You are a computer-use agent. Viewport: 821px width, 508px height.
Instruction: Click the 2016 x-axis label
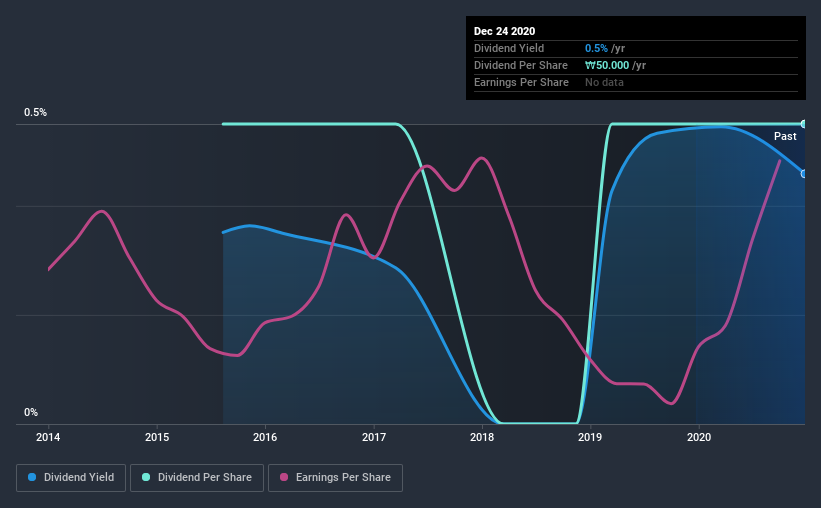click(265, 437)
